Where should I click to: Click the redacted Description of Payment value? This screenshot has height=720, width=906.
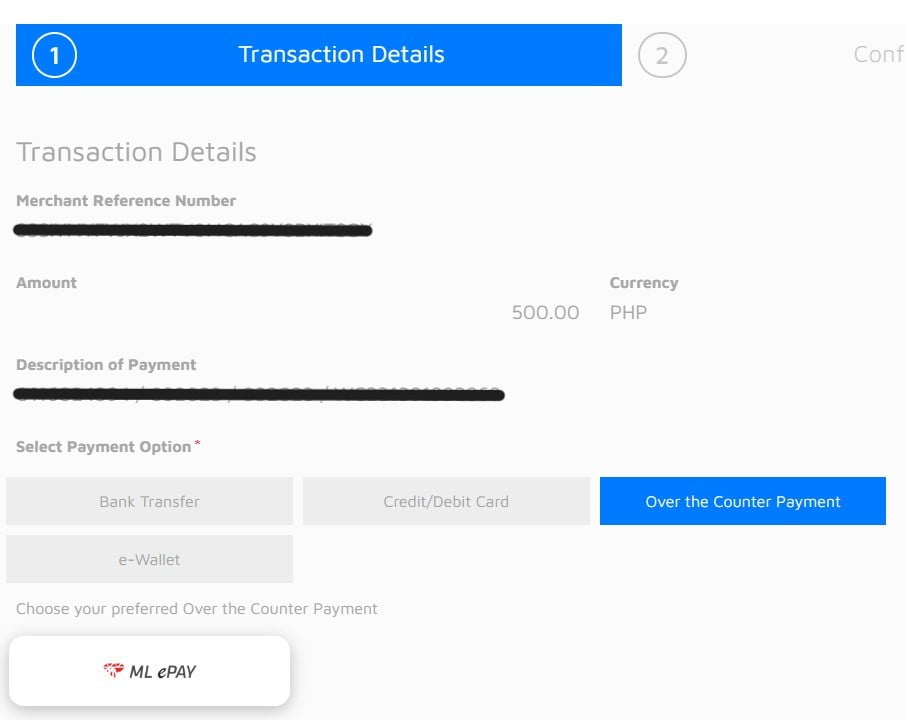(x=259, y=395)
